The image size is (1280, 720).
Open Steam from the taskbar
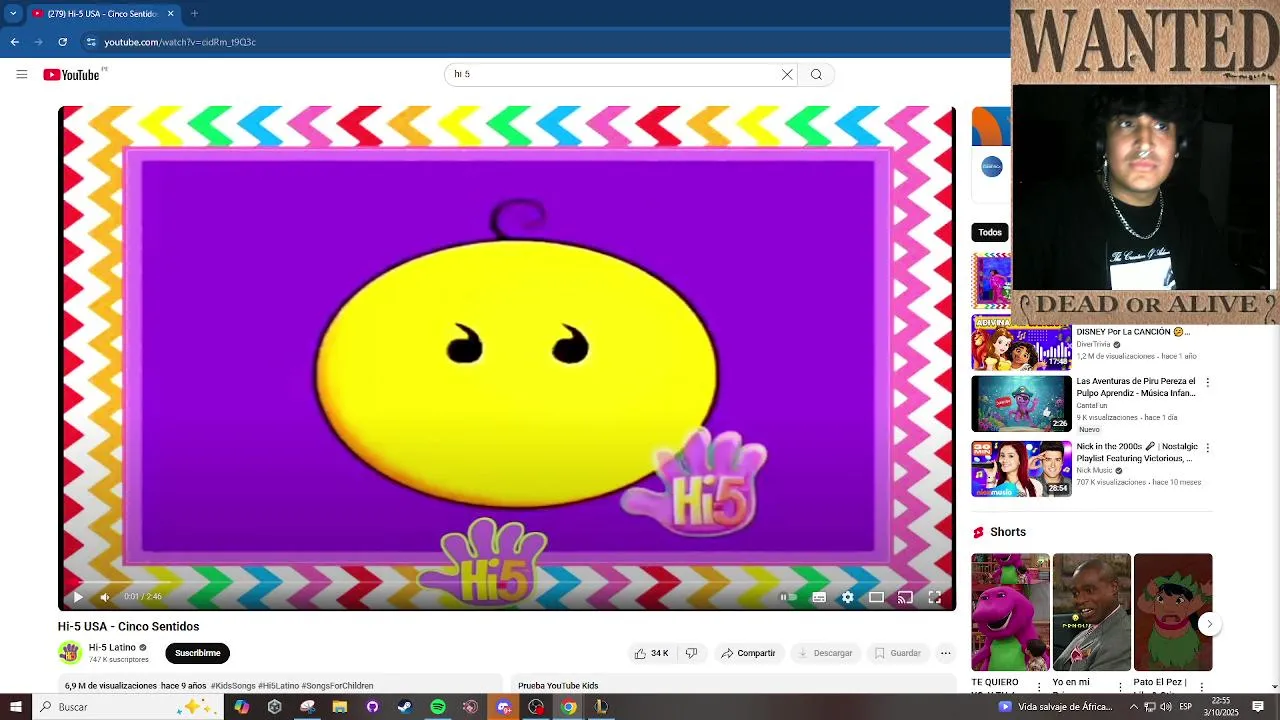pyautogui.click(x=404, y=707)
